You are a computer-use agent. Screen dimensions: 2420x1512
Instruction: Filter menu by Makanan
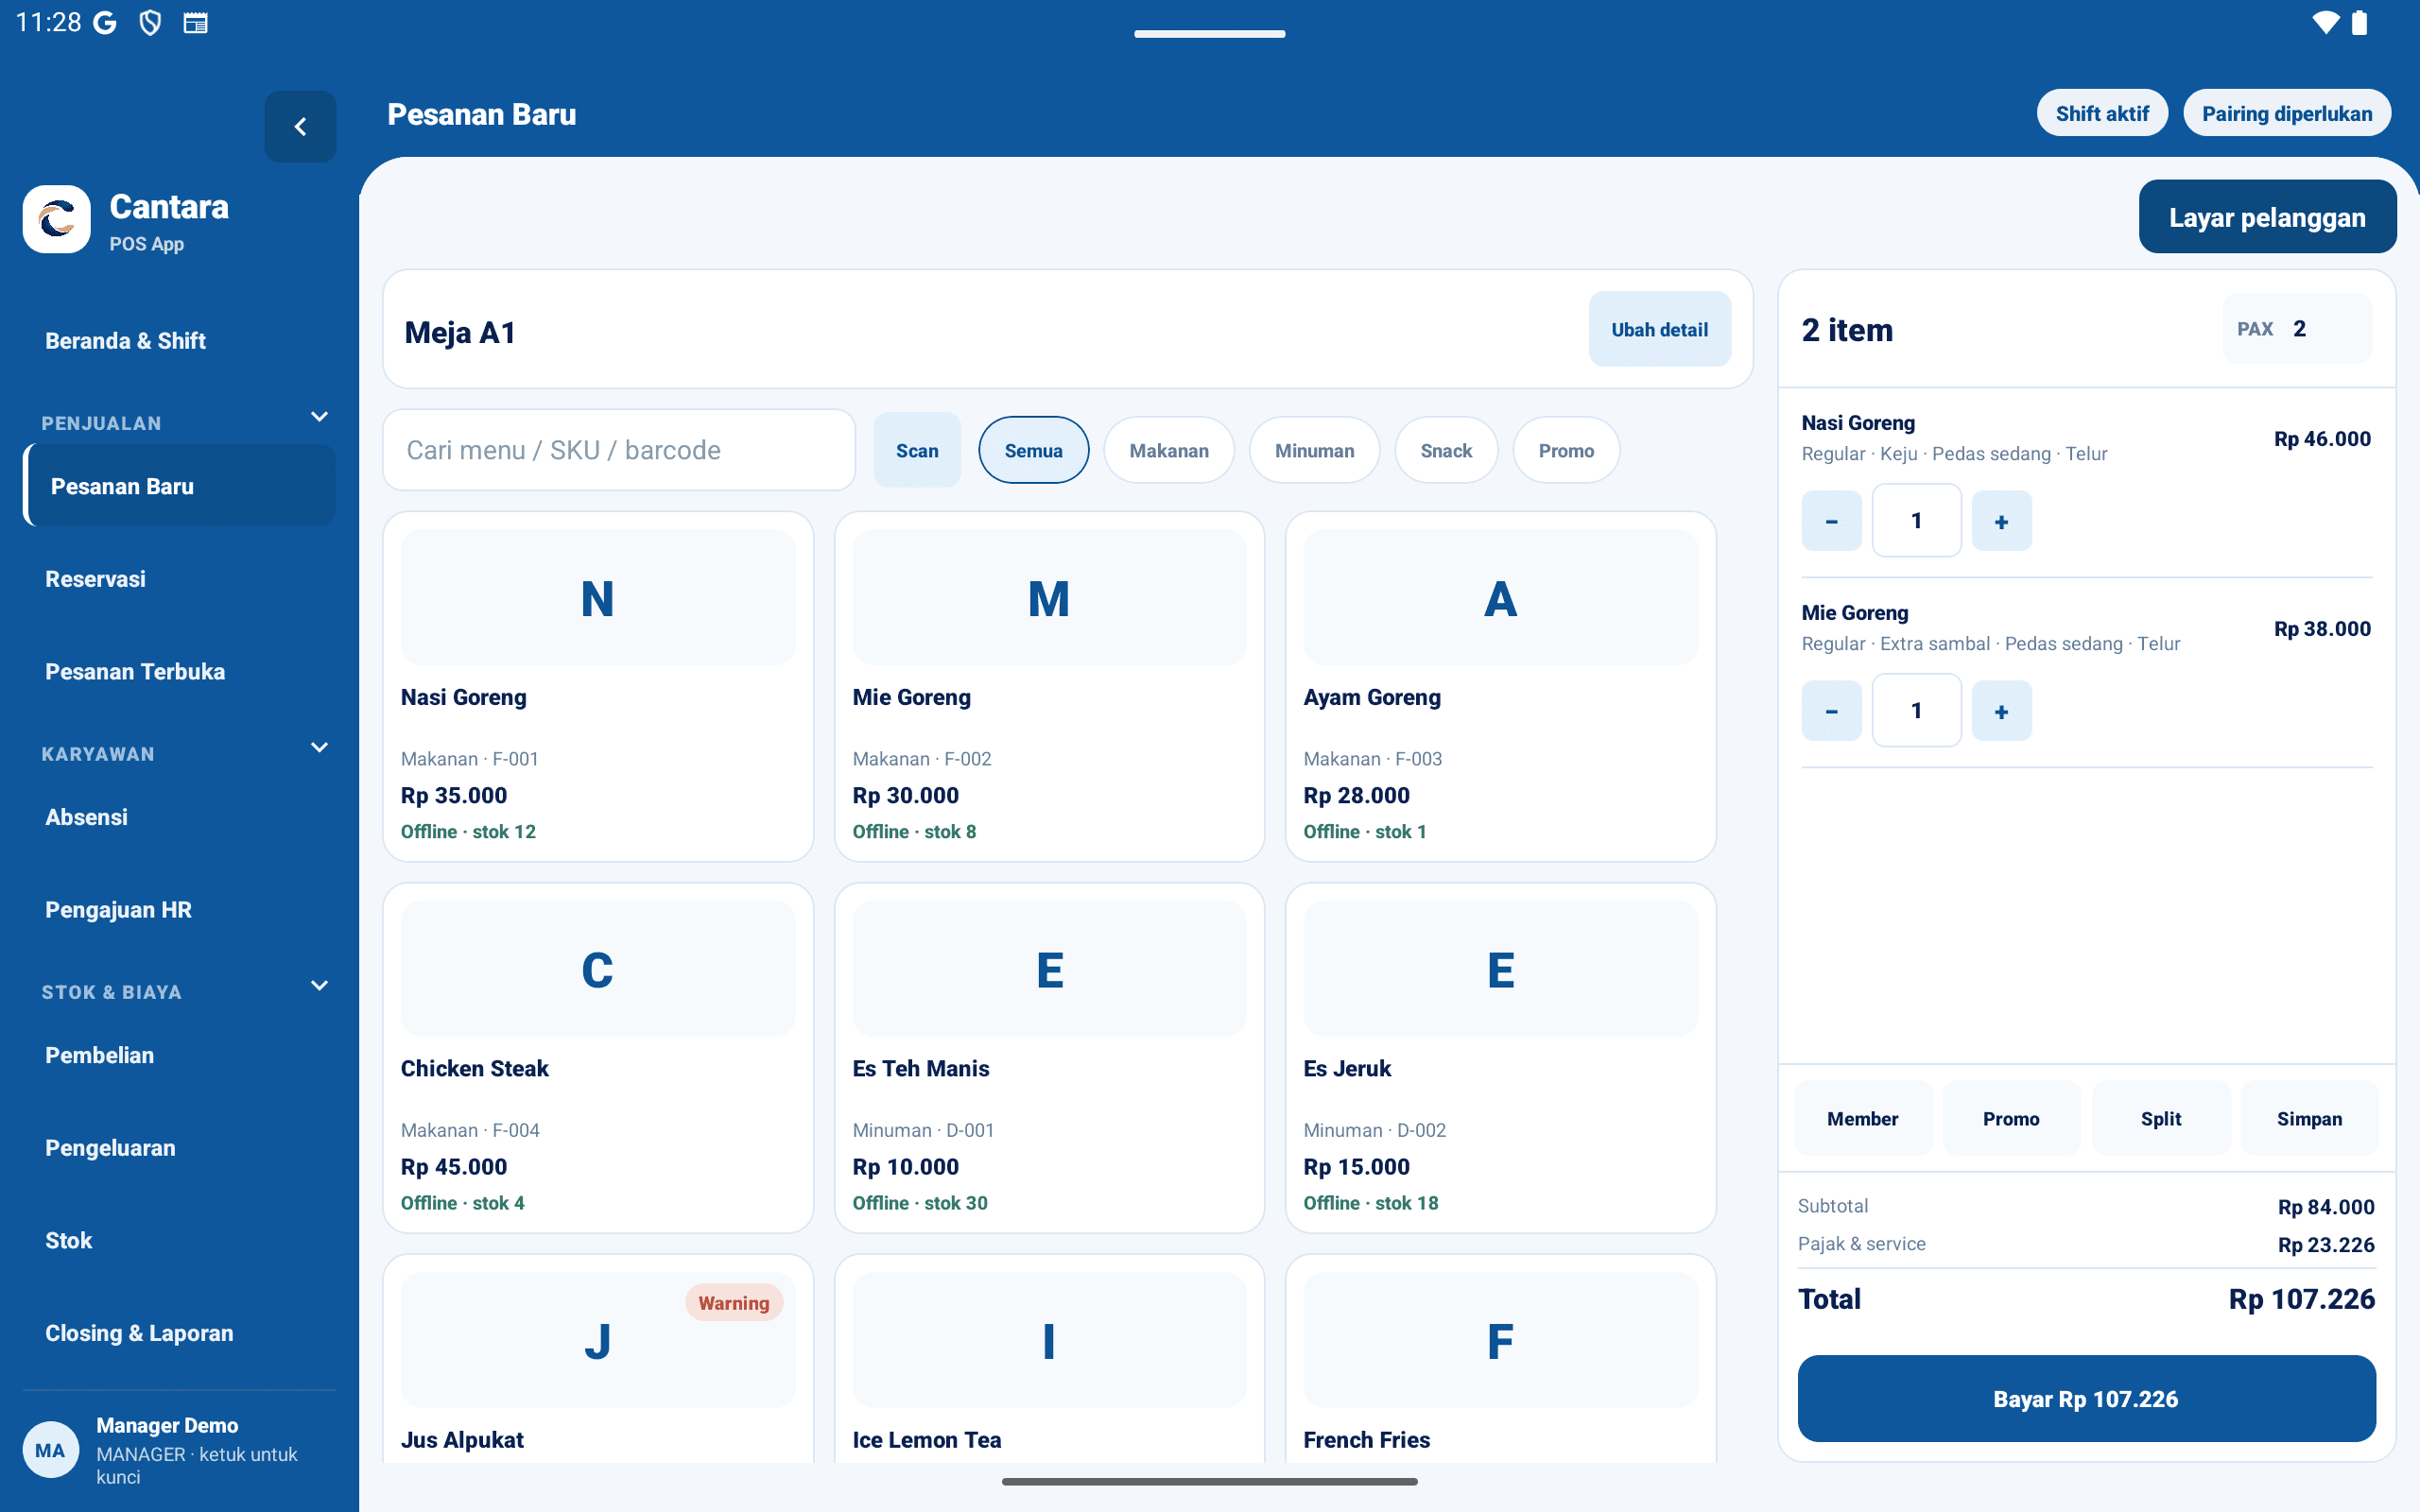1168,450
